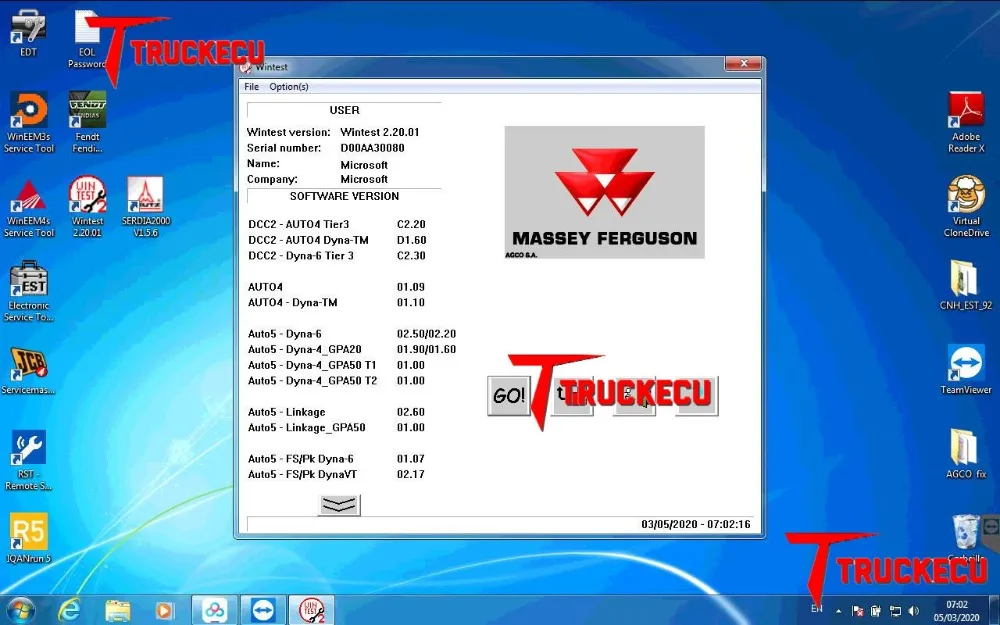
Task: Select the Wintest taskbar button
Action: coord(311,610)
